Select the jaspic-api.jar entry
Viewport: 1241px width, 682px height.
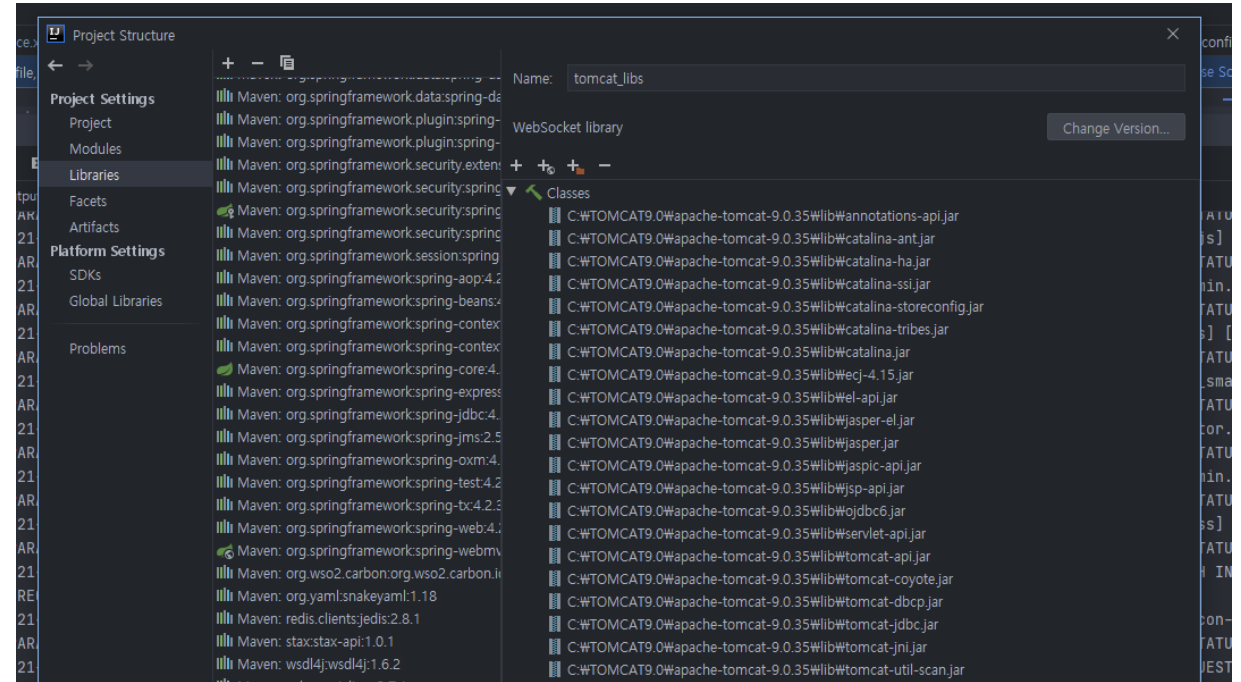(x=744, y=466)
